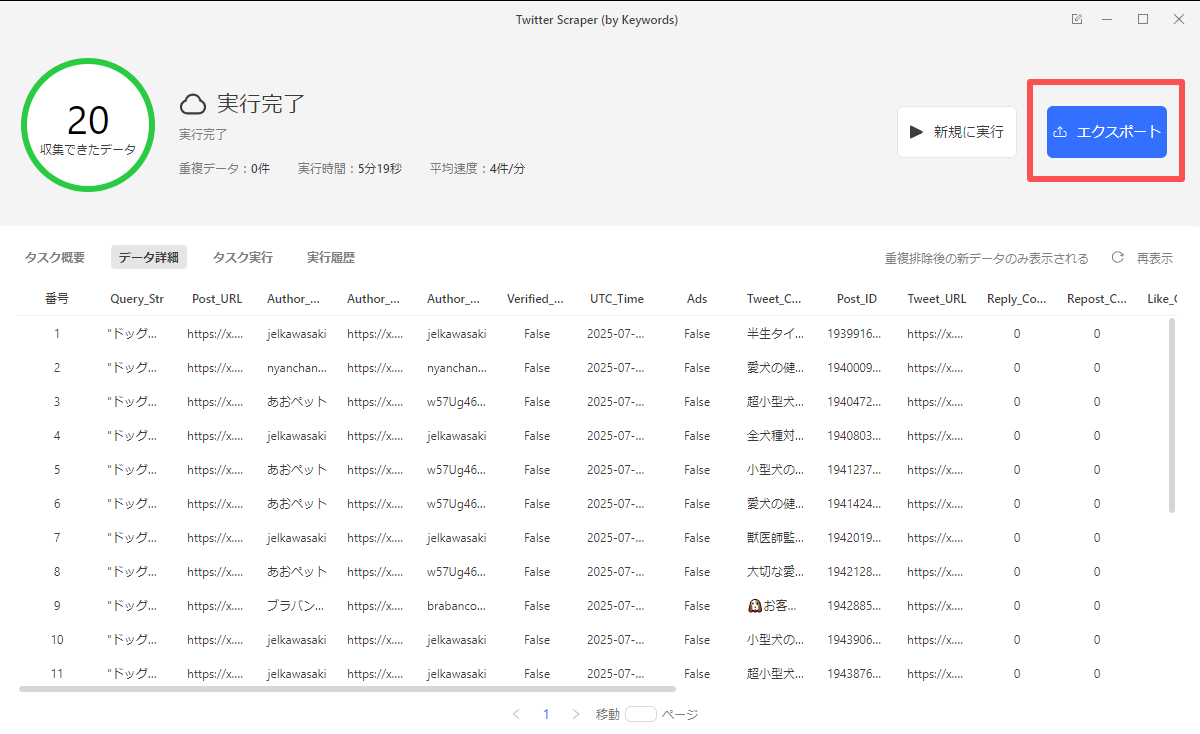This screenshot has width=1200, height=734.
Task: Click row 9 Tweet content cell
Action: [776, 606]
